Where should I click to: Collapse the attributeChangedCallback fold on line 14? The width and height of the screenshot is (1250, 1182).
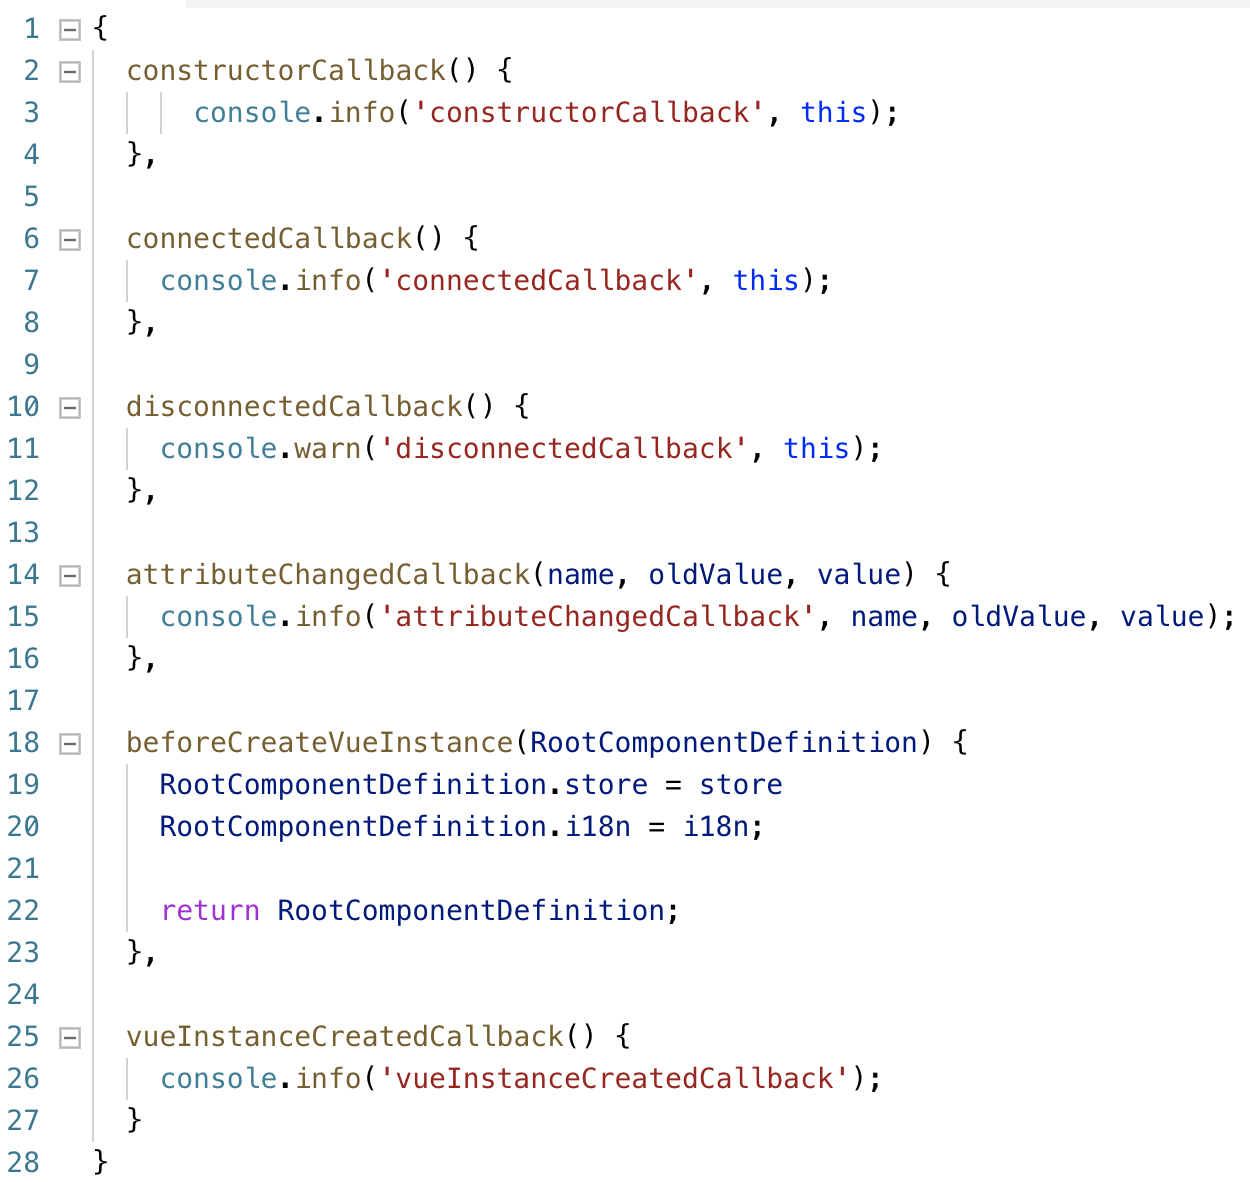(x=69, y=575)
